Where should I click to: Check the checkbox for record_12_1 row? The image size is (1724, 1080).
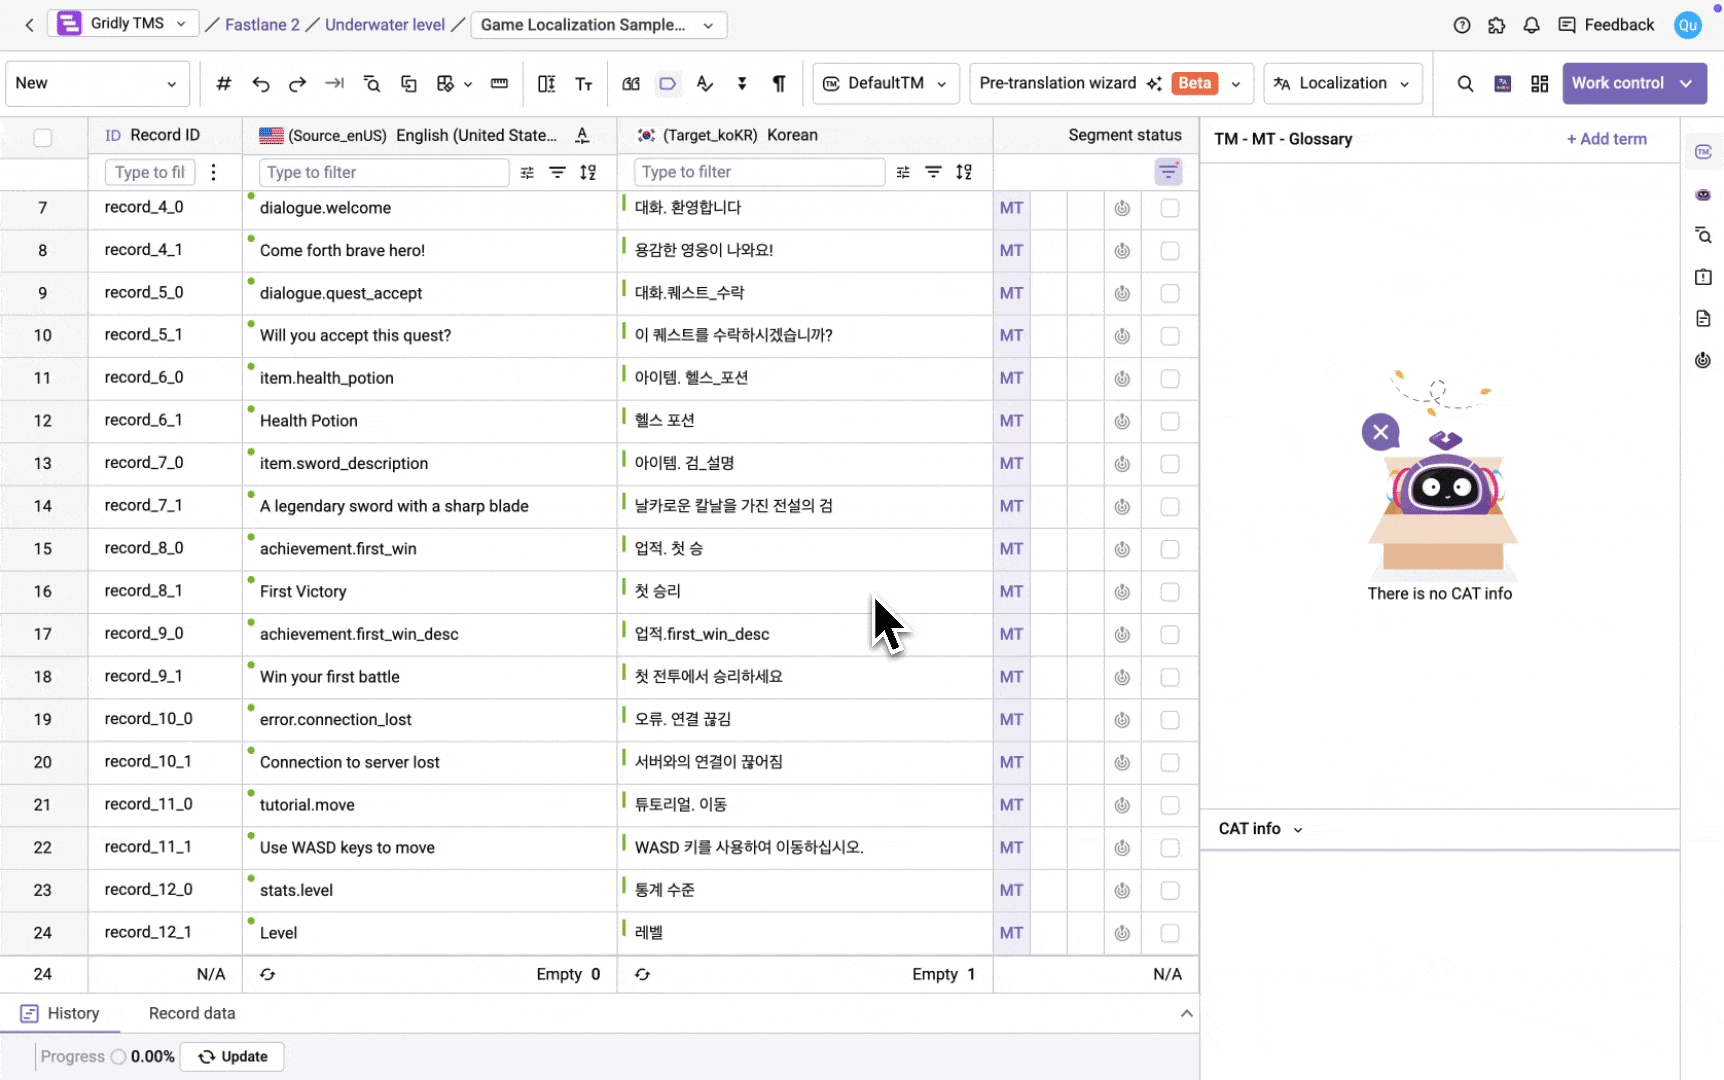(1170, 933)
